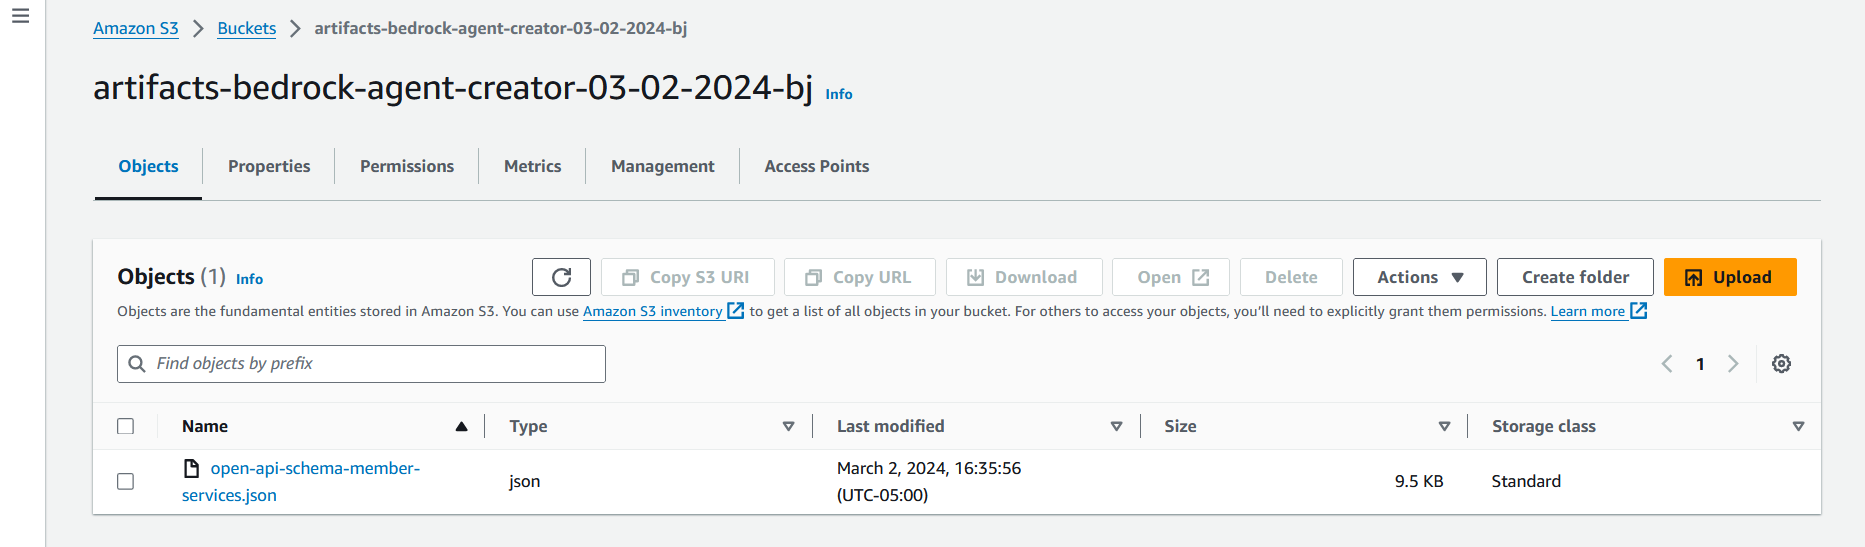Viewport: 1865px width, 547px height.
Task: Sort by Last modified column arrow
Action: point(1116,426)
